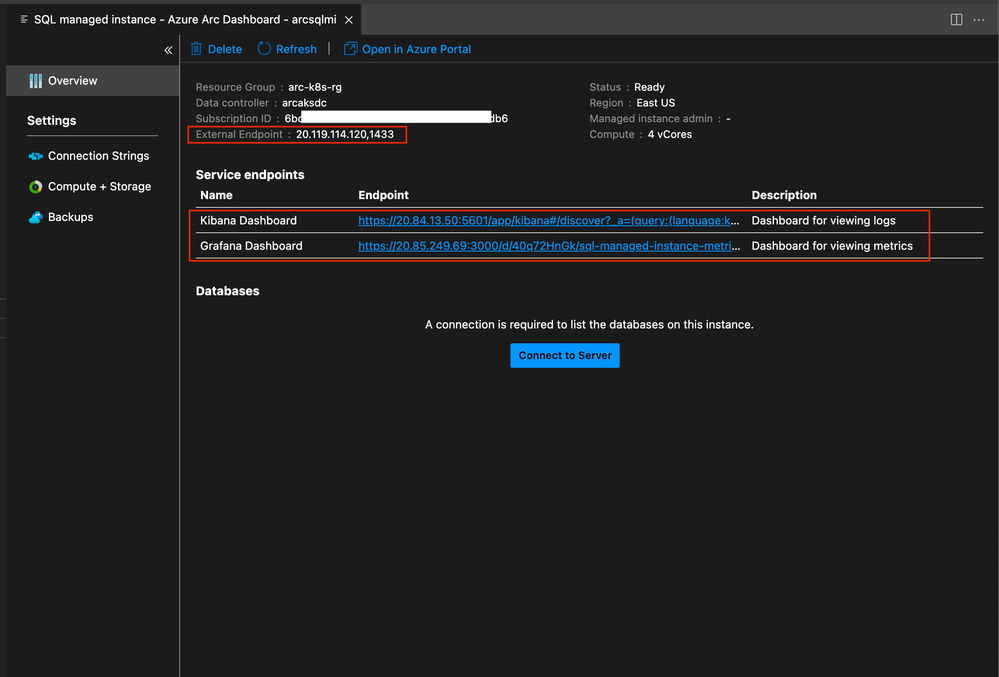Click the Settings heading in the sidebar
The width and height of the screenshot is (999, 677).
(52, 120)
